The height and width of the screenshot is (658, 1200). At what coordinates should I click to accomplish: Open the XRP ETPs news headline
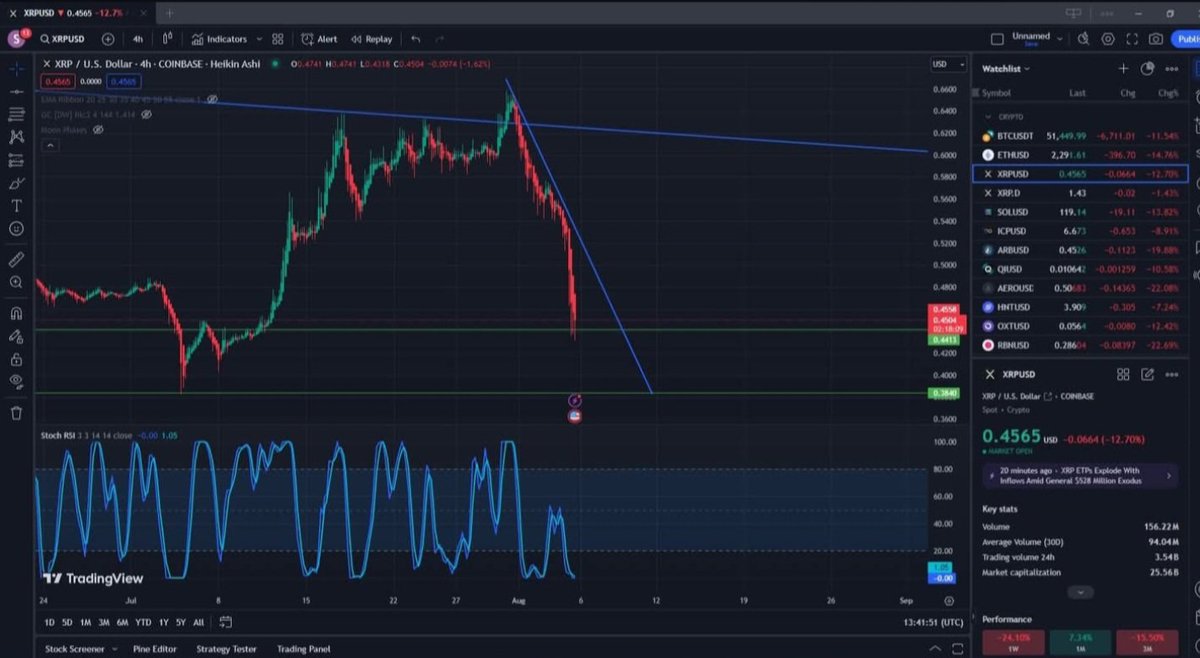1080,476
